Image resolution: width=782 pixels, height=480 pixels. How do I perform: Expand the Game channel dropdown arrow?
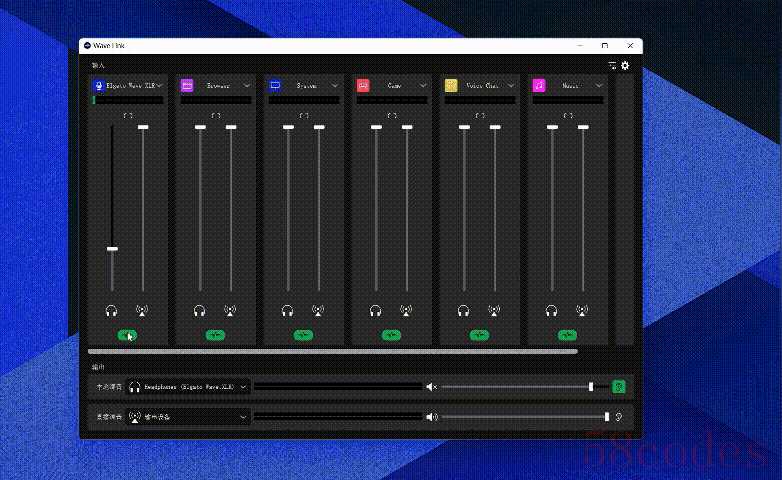click(423, 86)
